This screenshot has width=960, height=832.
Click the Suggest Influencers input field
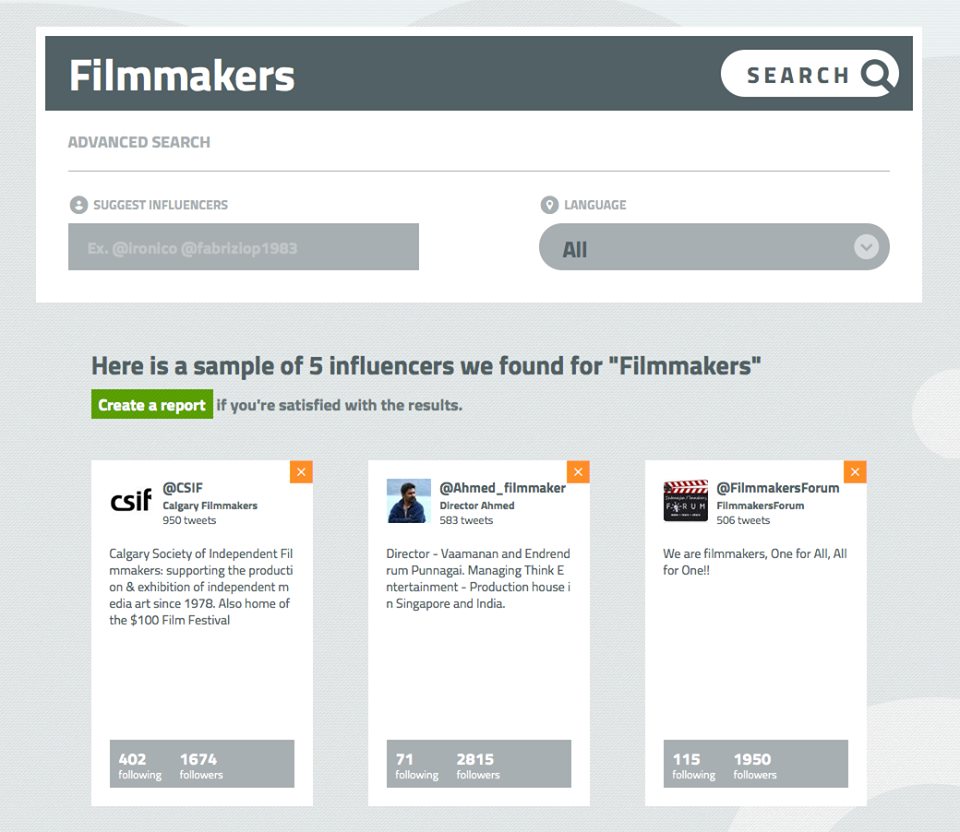click(x=243, y=247)
